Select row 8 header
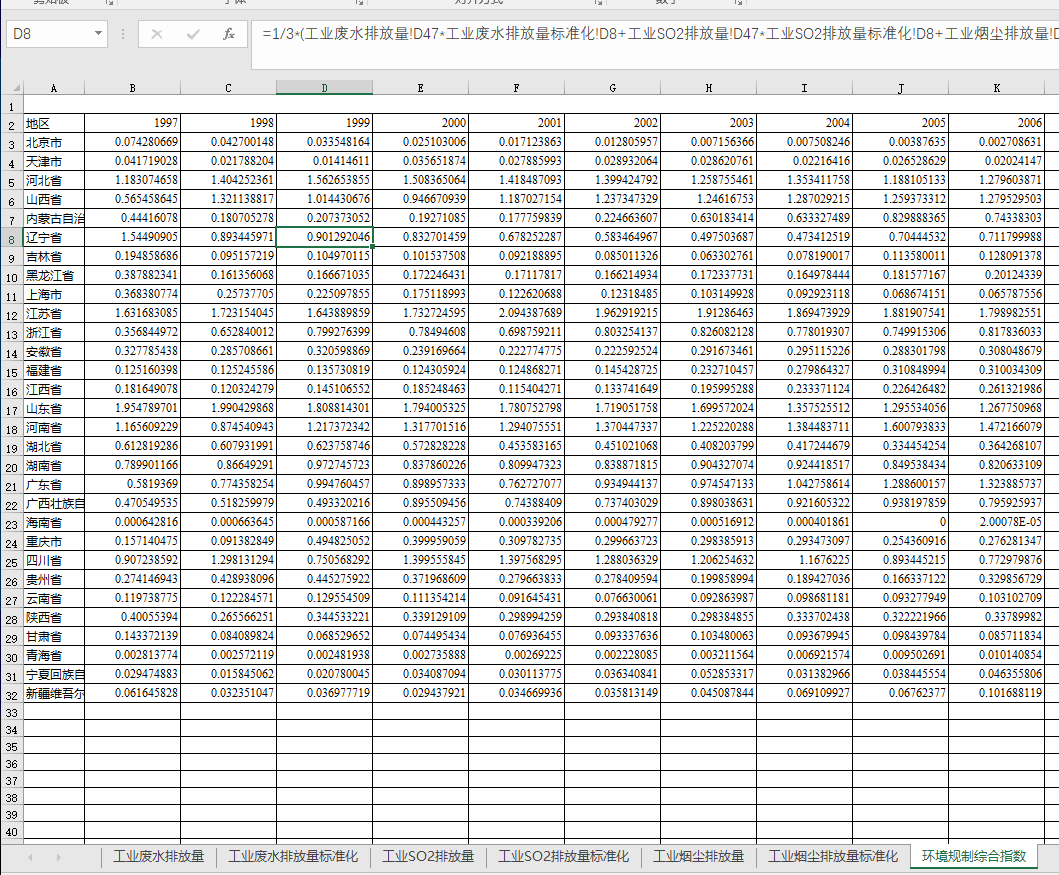Viewport: 1059px width, 875px height. click(x=12, y=239)
